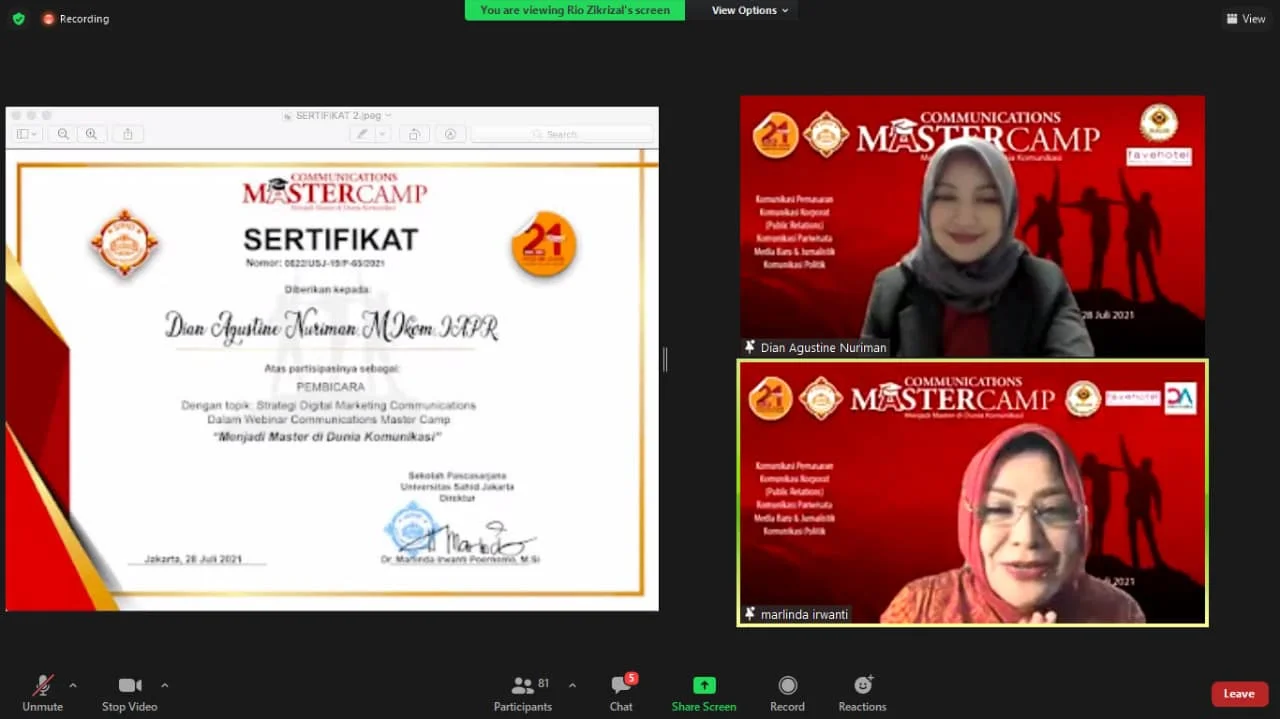Viewport: 1280px width, 719px height.
Task: Open arrow beside the Preview pen tool
Action: (384, 134)
